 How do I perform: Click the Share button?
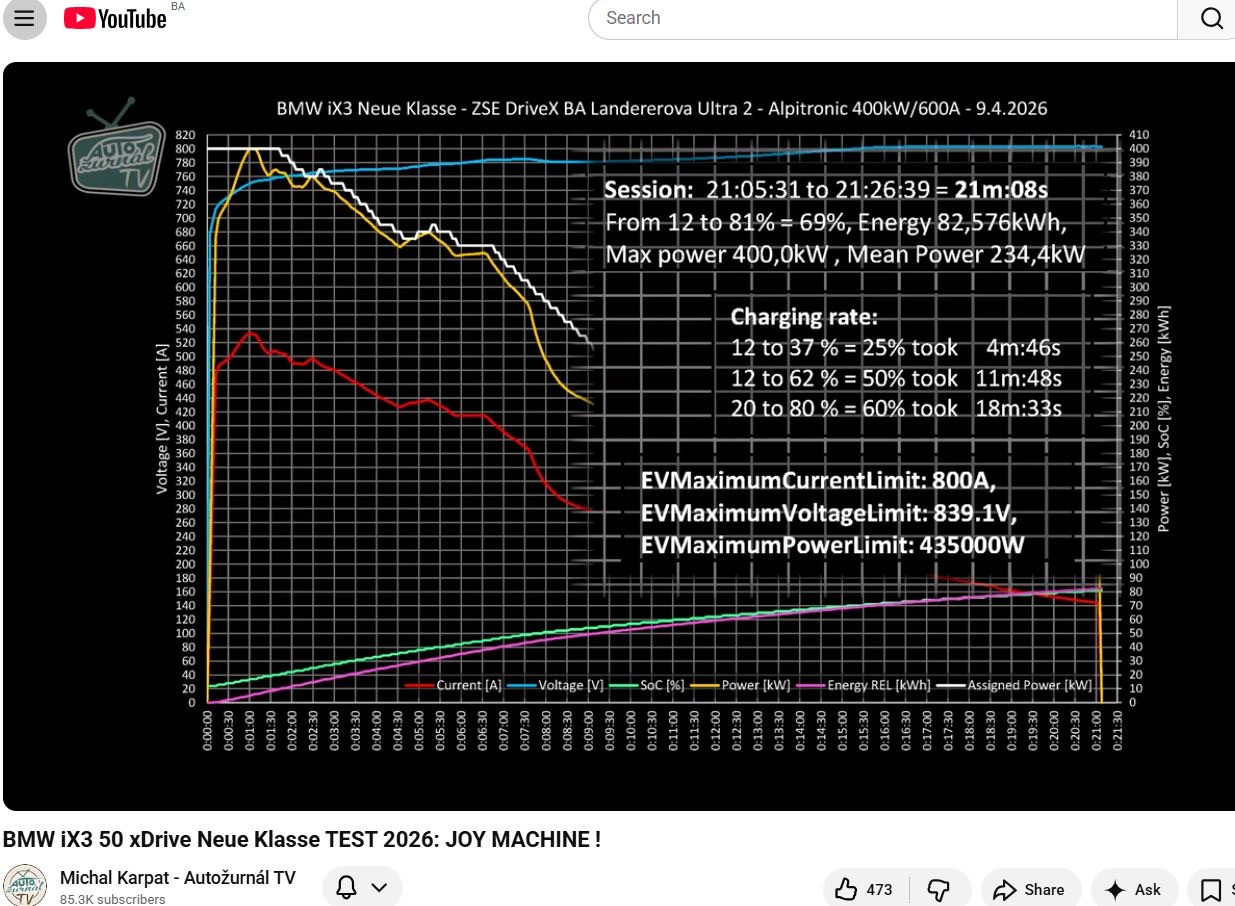tap(1029, 889)
